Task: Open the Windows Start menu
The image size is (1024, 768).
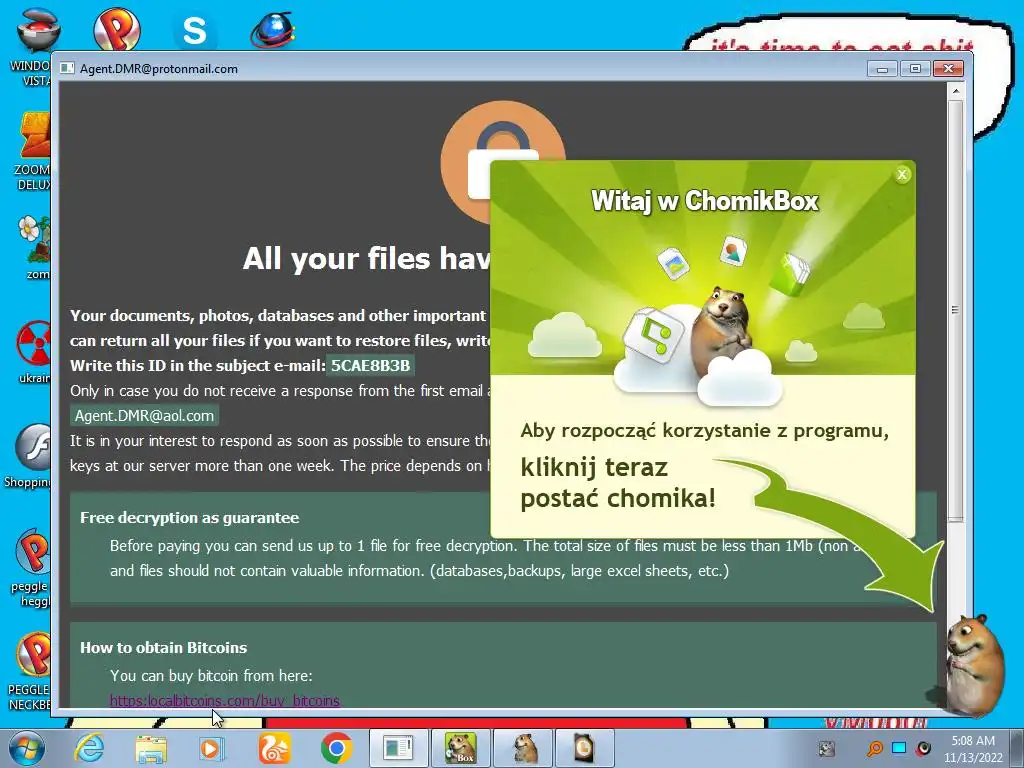Action: 27,748
